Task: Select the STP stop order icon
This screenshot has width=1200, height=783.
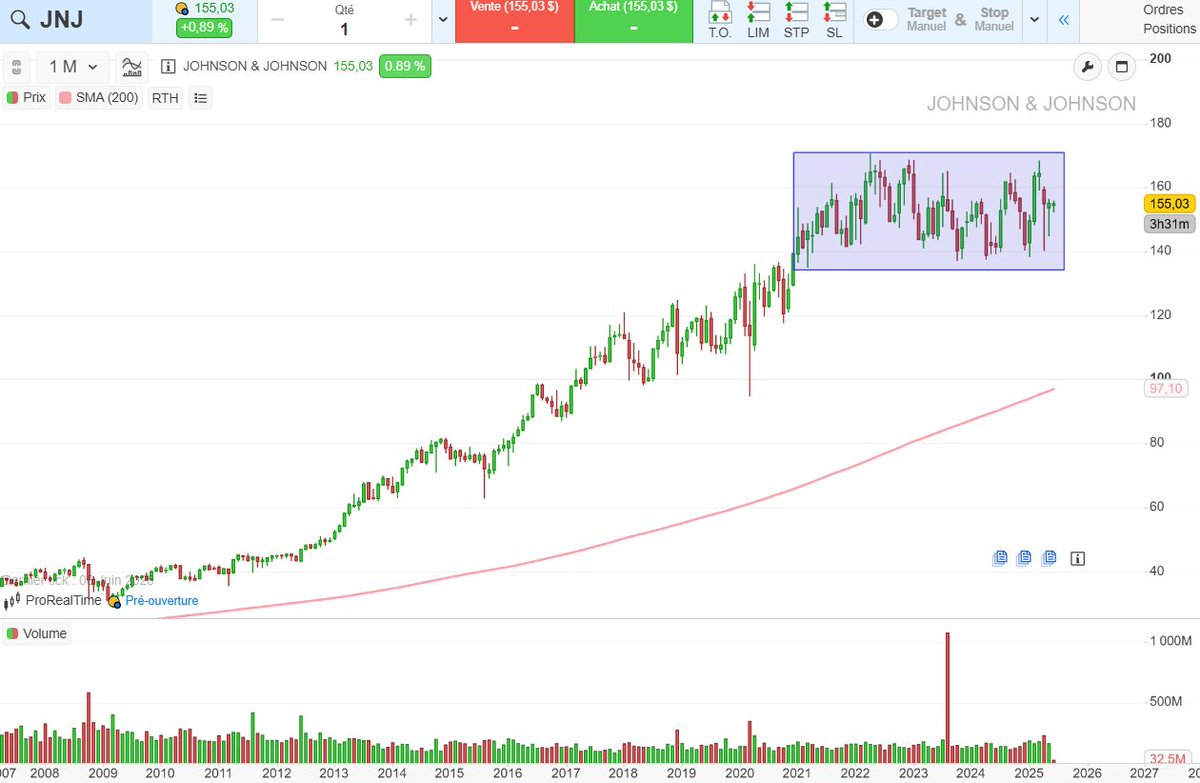Action: (x=796, y=20)
